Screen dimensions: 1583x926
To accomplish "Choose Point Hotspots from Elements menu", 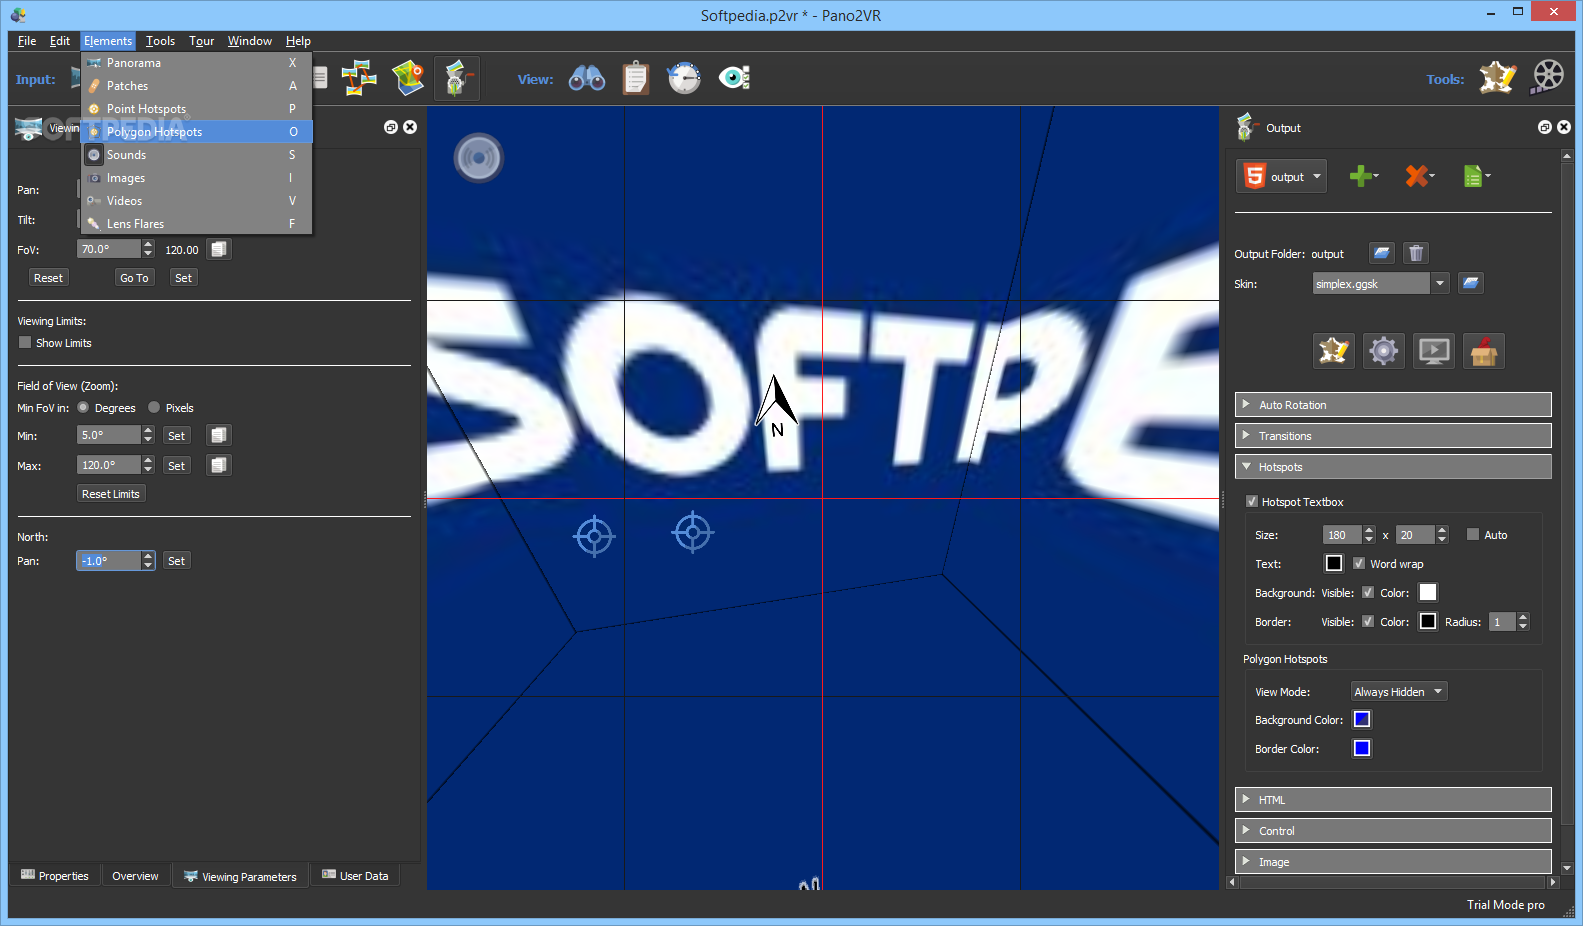I will pyautogui.click(x=197, y=108).
